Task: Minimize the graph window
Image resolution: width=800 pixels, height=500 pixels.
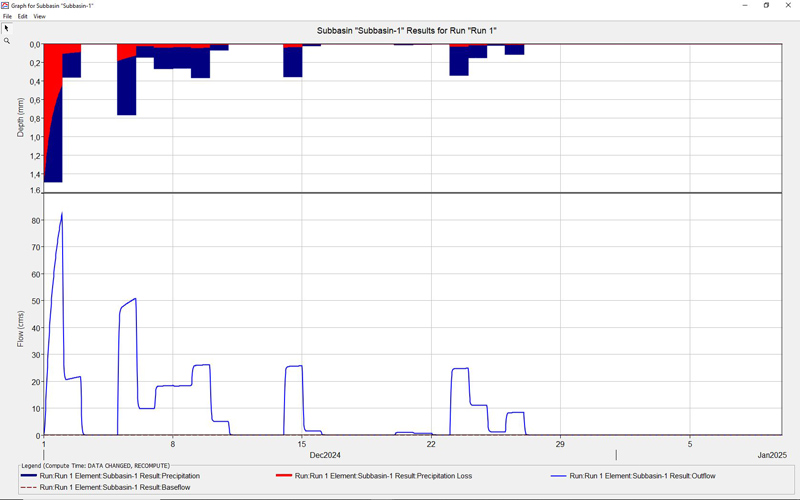Action: point(745,5)
